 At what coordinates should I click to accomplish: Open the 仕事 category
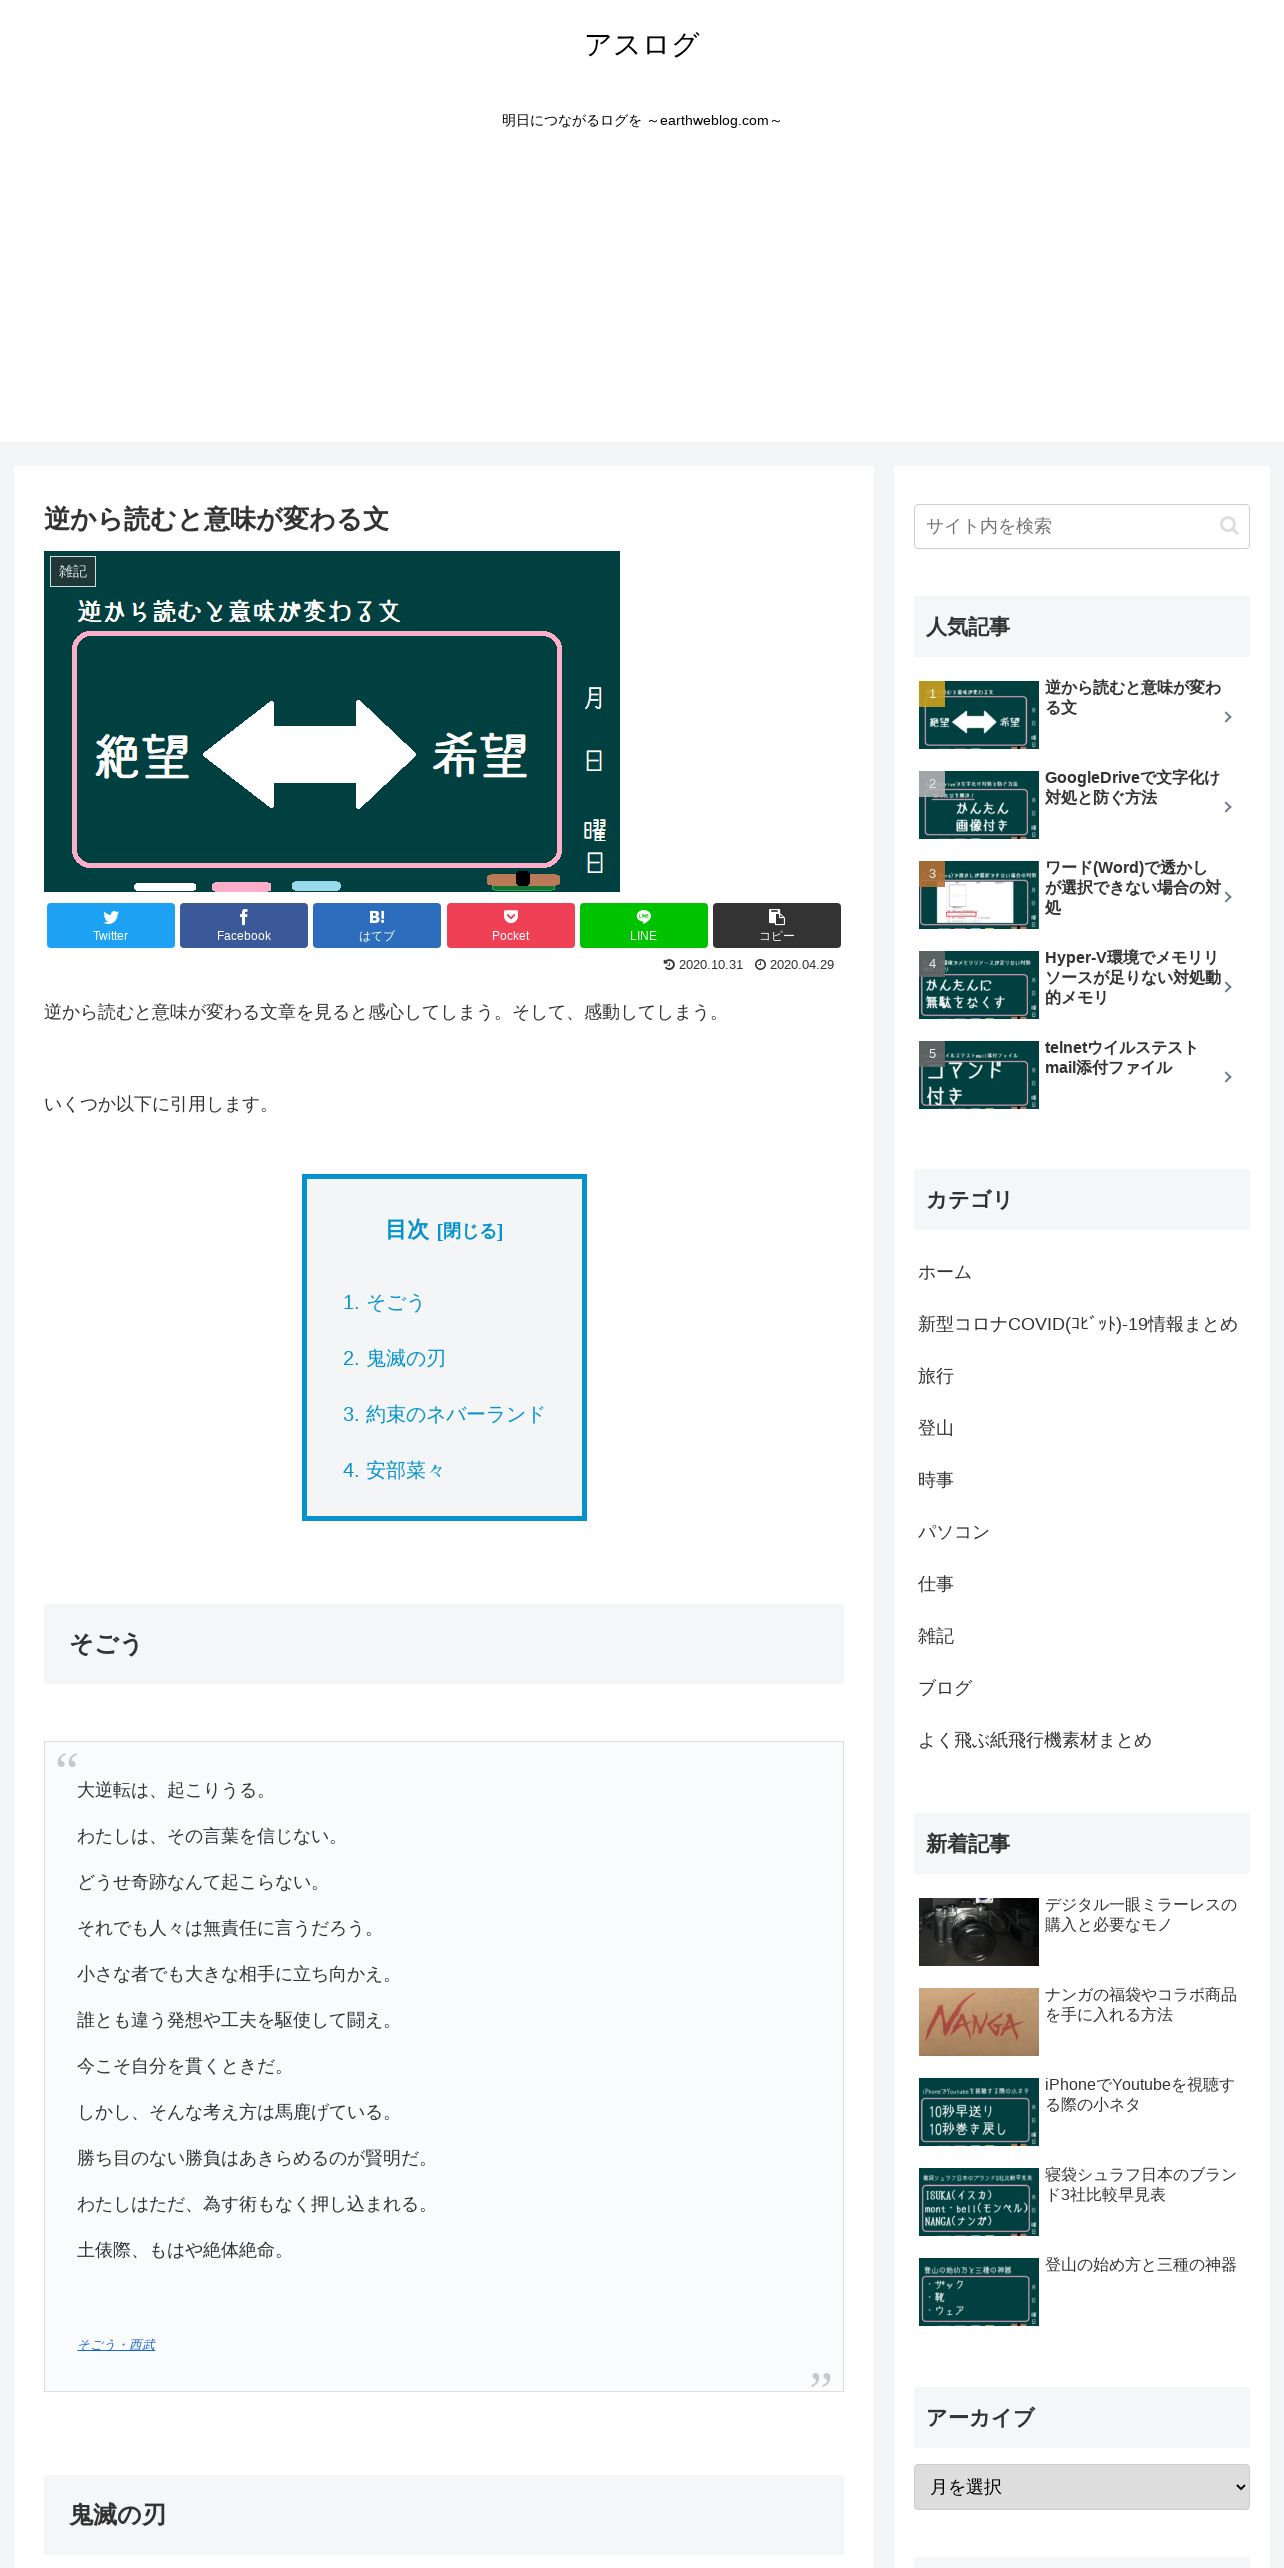936,1584
